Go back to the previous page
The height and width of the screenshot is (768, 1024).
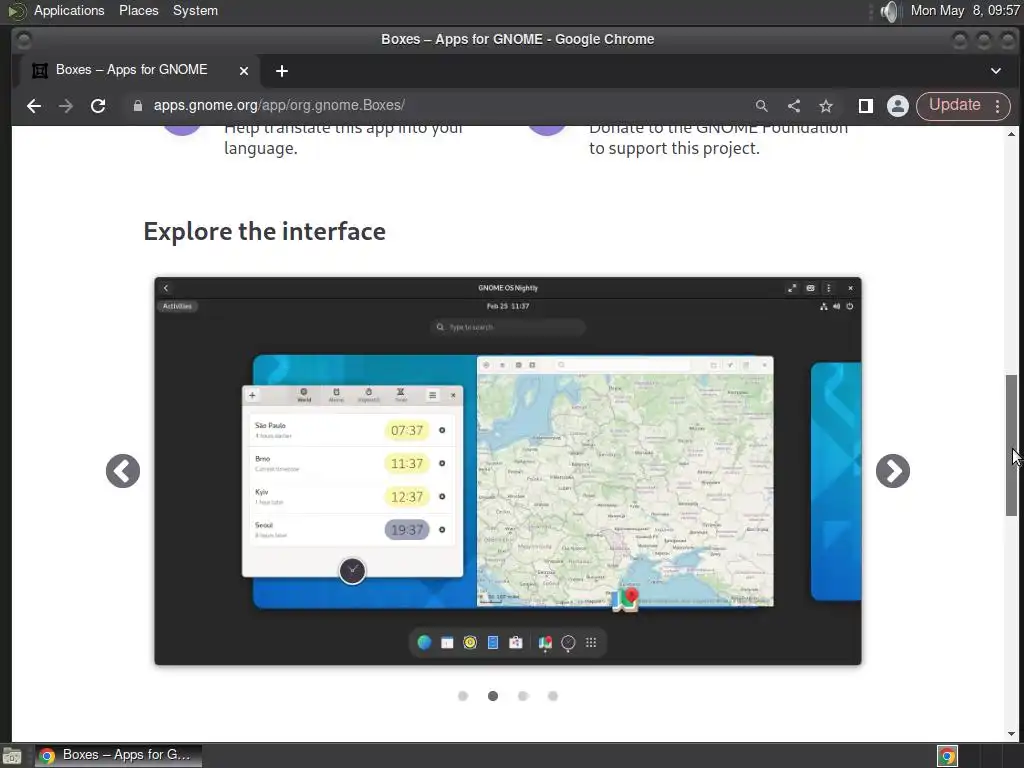point(34,106)
